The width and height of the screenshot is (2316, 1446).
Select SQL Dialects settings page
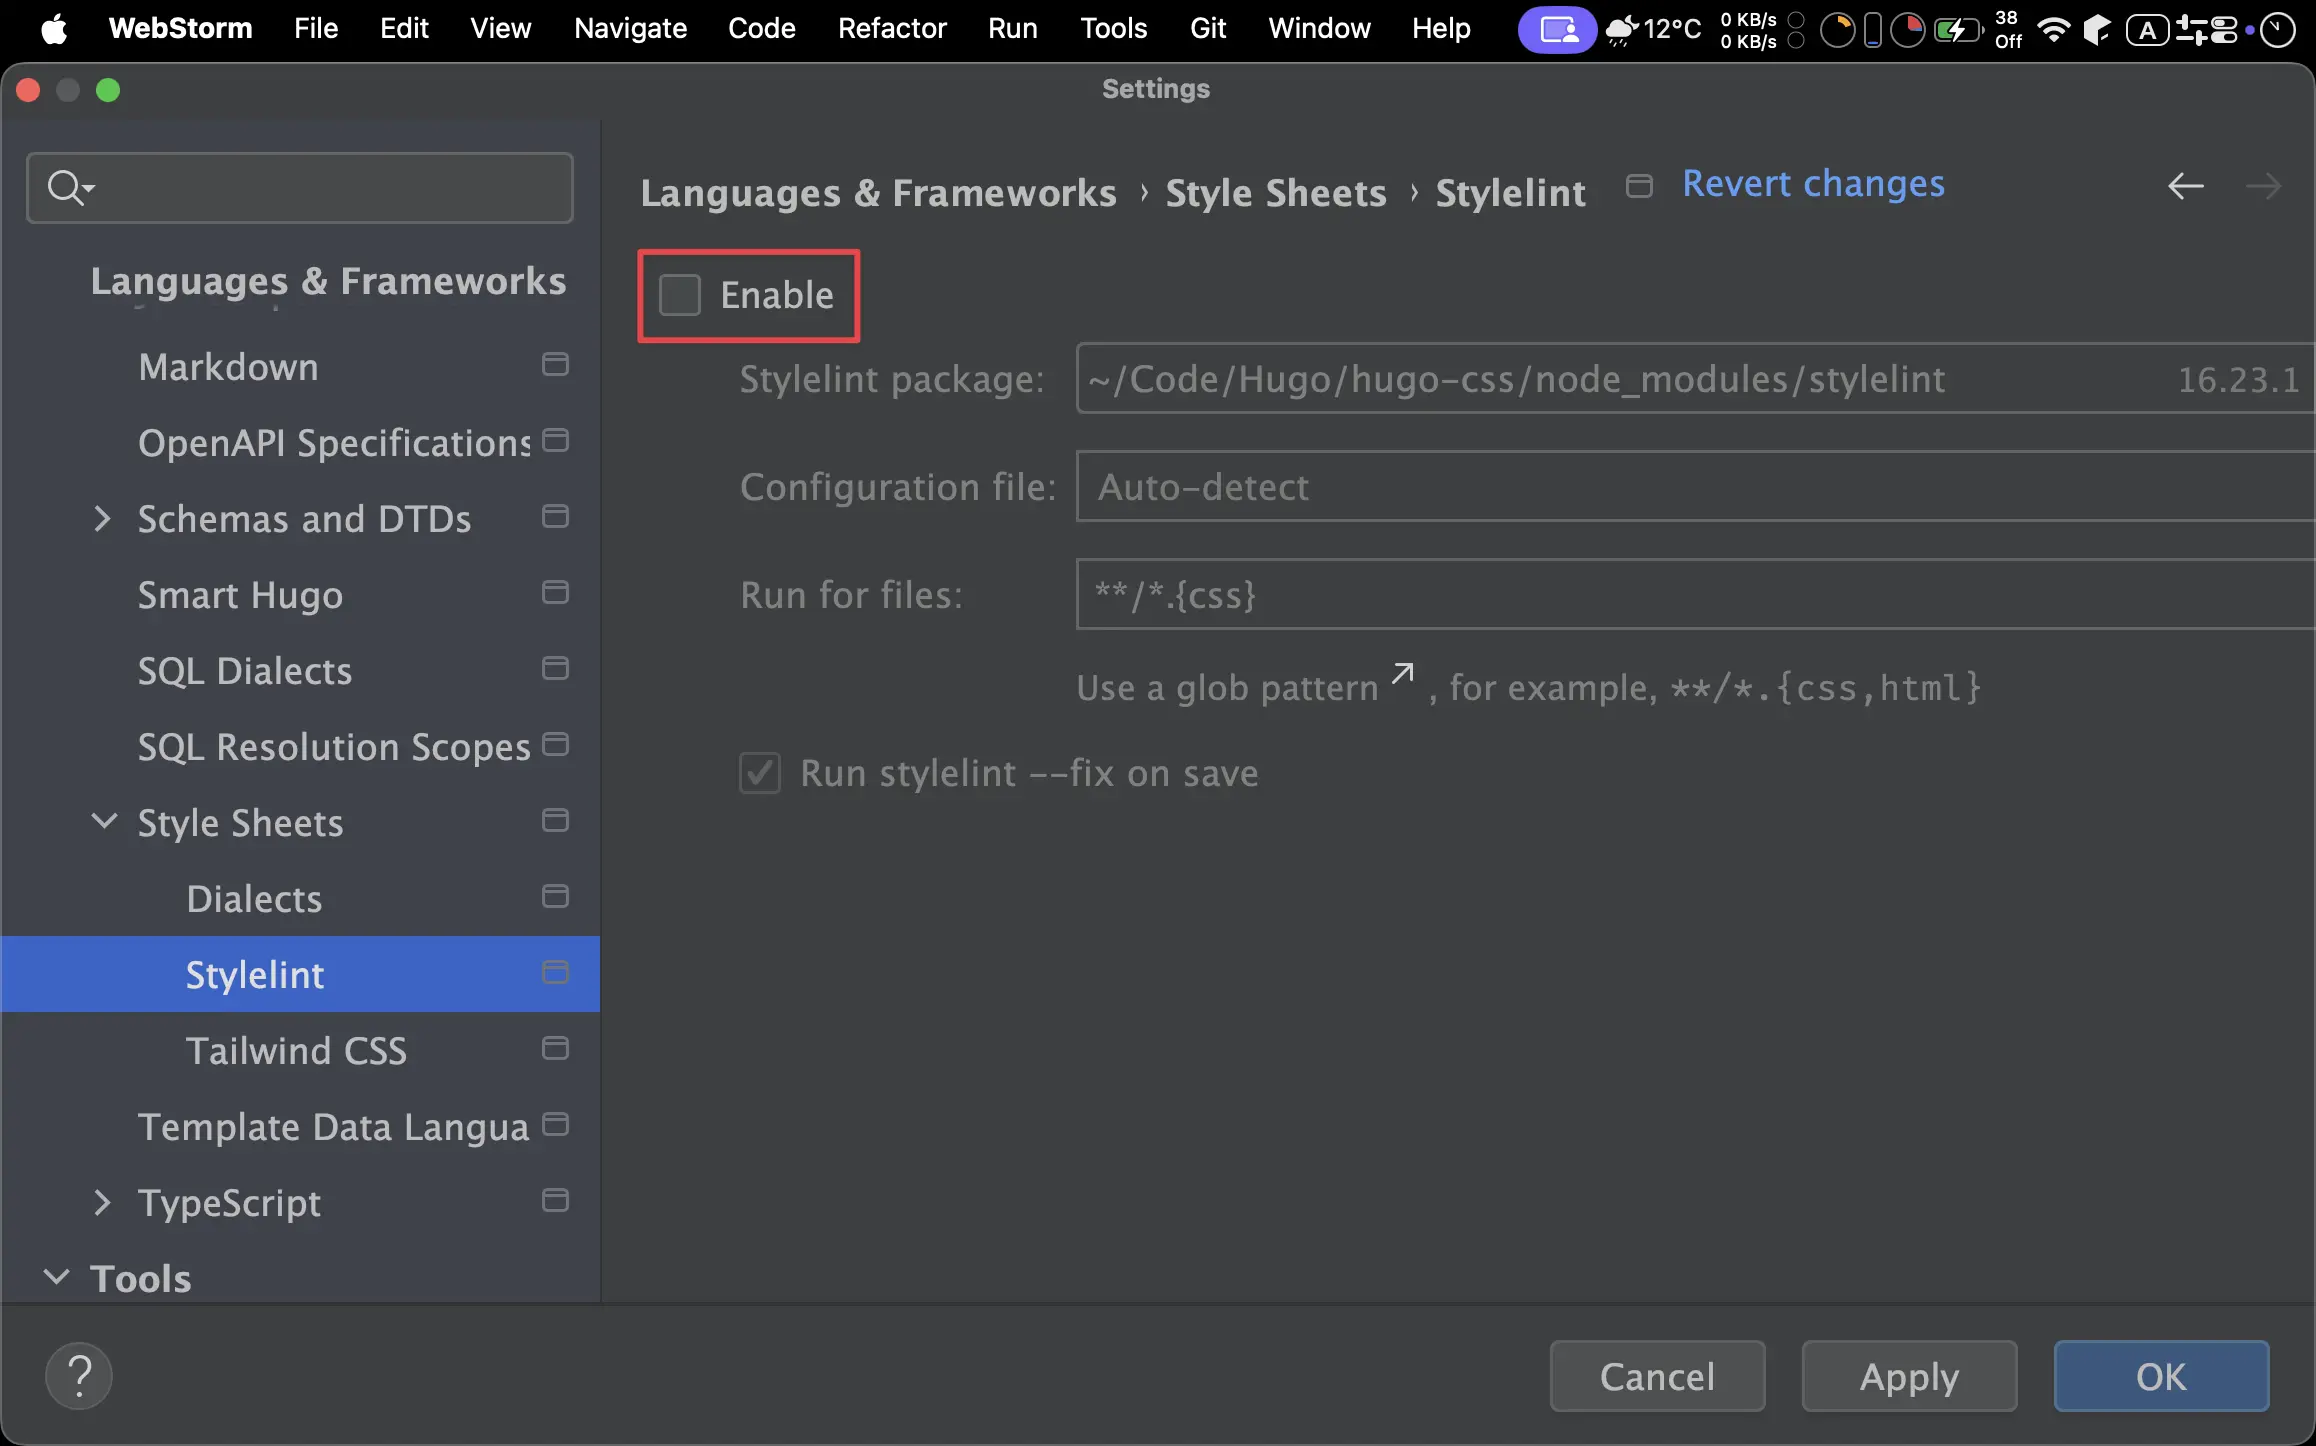(x=245, y=671)
